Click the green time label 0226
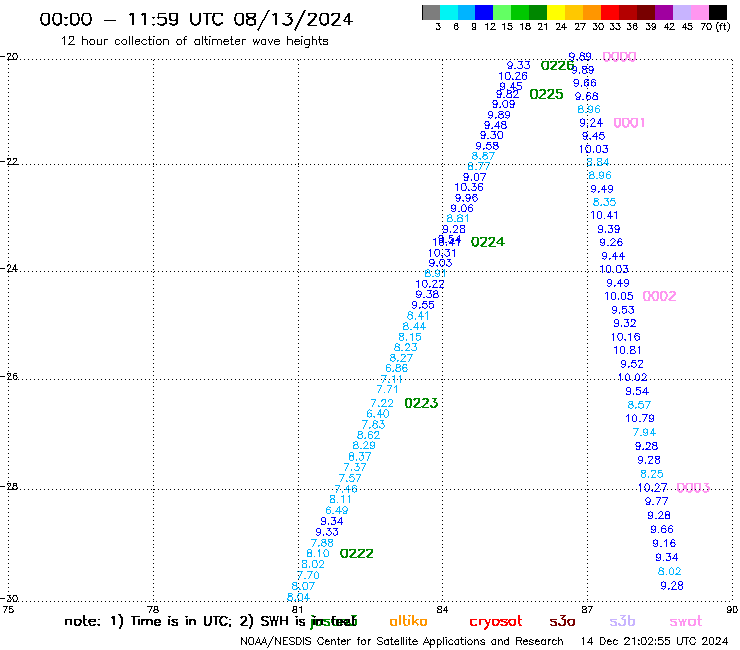740x650 pixels. [x=557, y=66]
